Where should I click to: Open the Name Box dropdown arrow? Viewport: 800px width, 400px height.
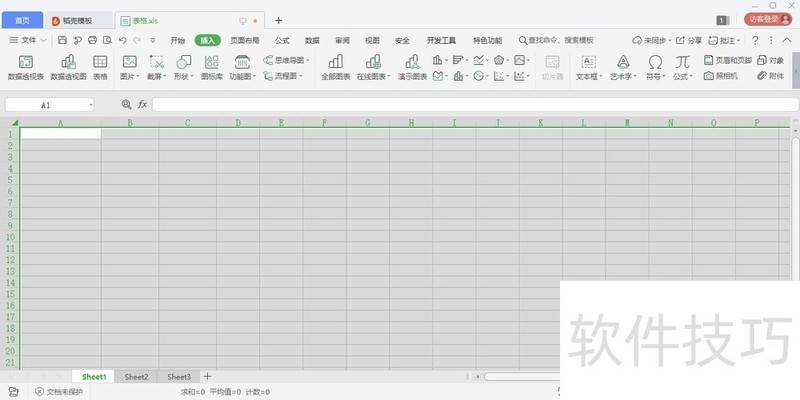point(90,104)
